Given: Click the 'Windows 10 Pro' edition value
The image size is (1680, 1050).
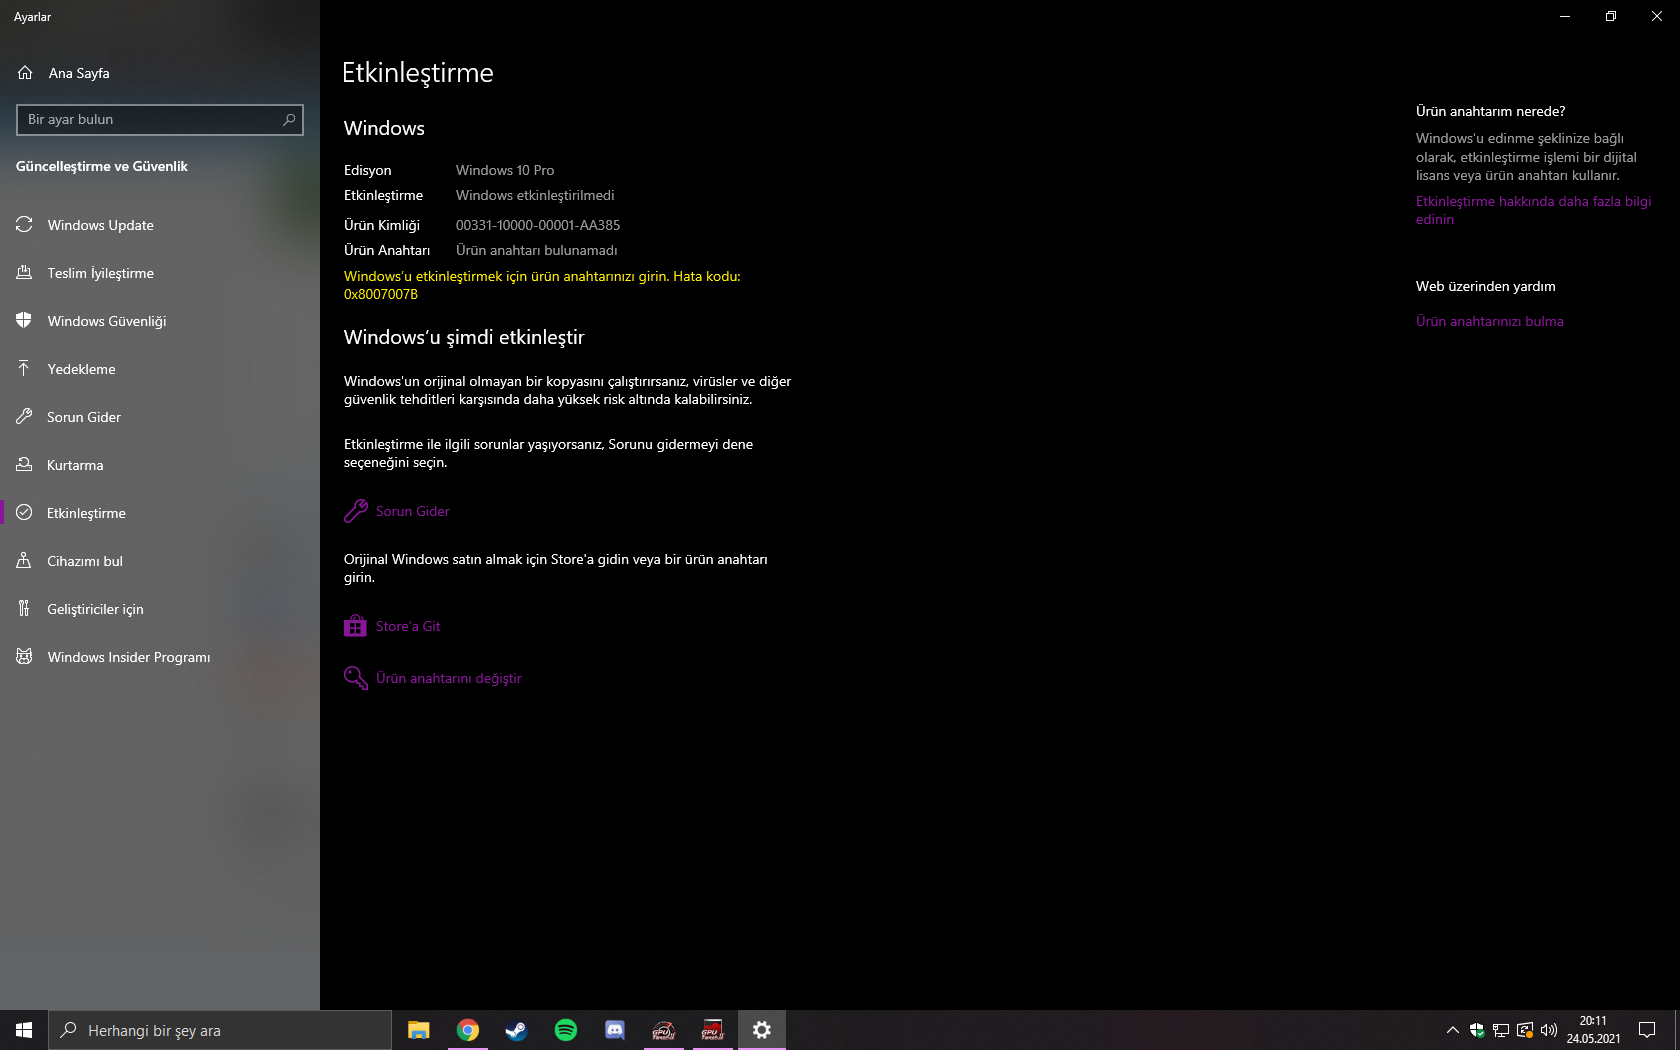Looking at the screenshot, I should pos(505,170).
